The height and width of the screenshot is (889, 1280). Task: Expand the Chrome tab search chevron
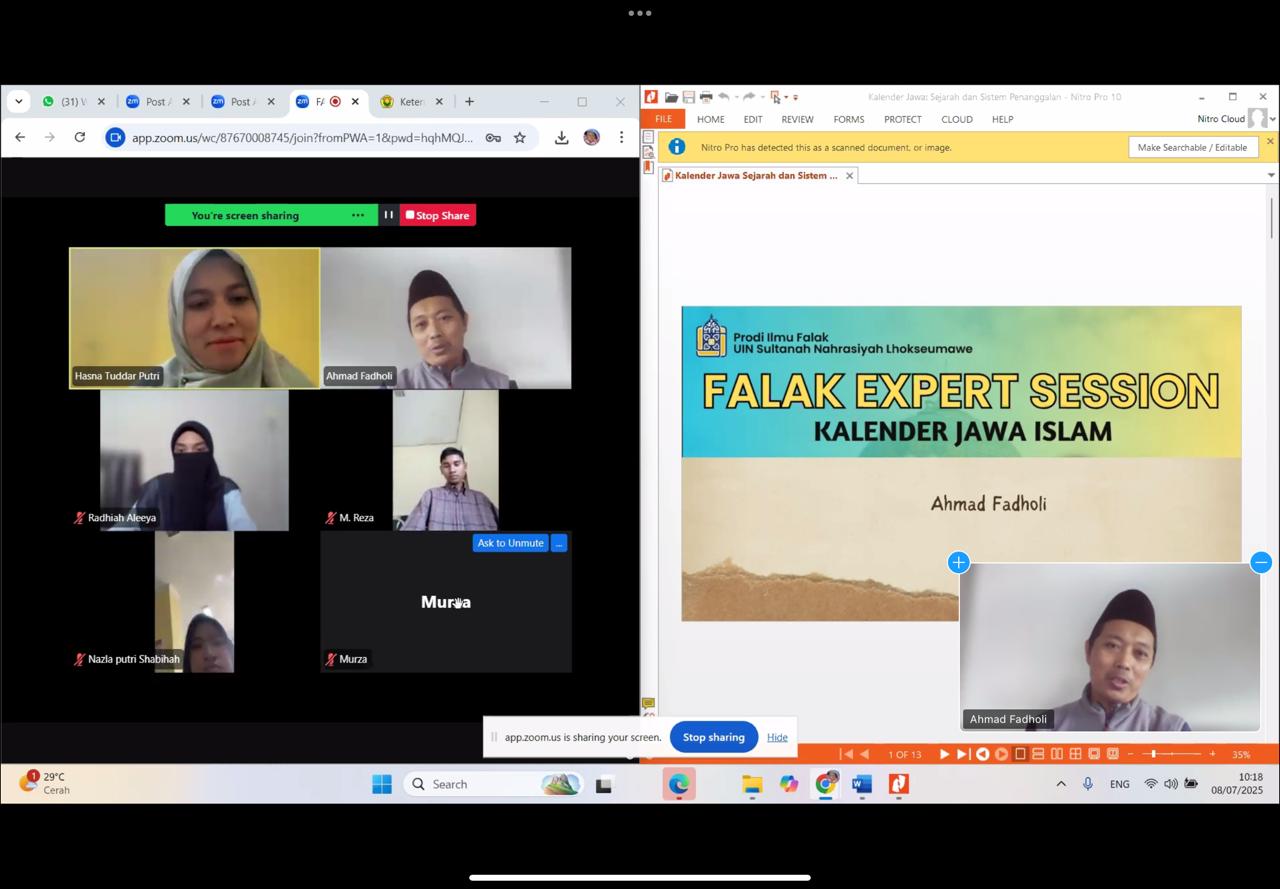[18, 102]
